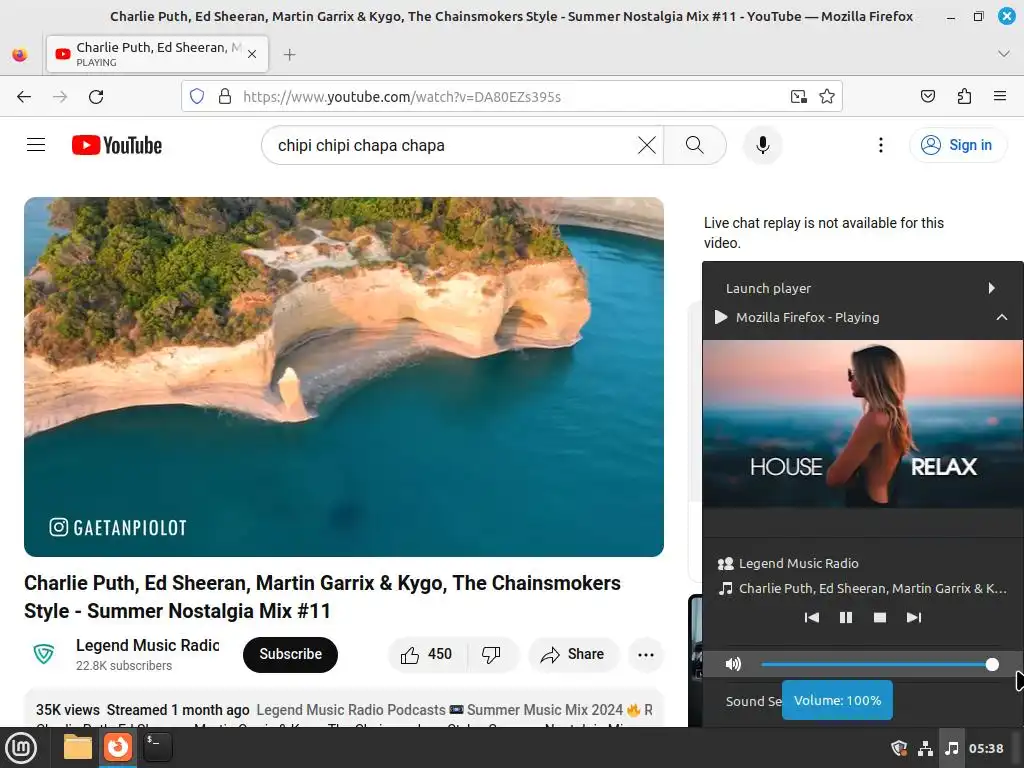Open the Files folder in taskbar
This screenshot has height=768, width=1024.
pyautogui.click(x=78, y=747)
